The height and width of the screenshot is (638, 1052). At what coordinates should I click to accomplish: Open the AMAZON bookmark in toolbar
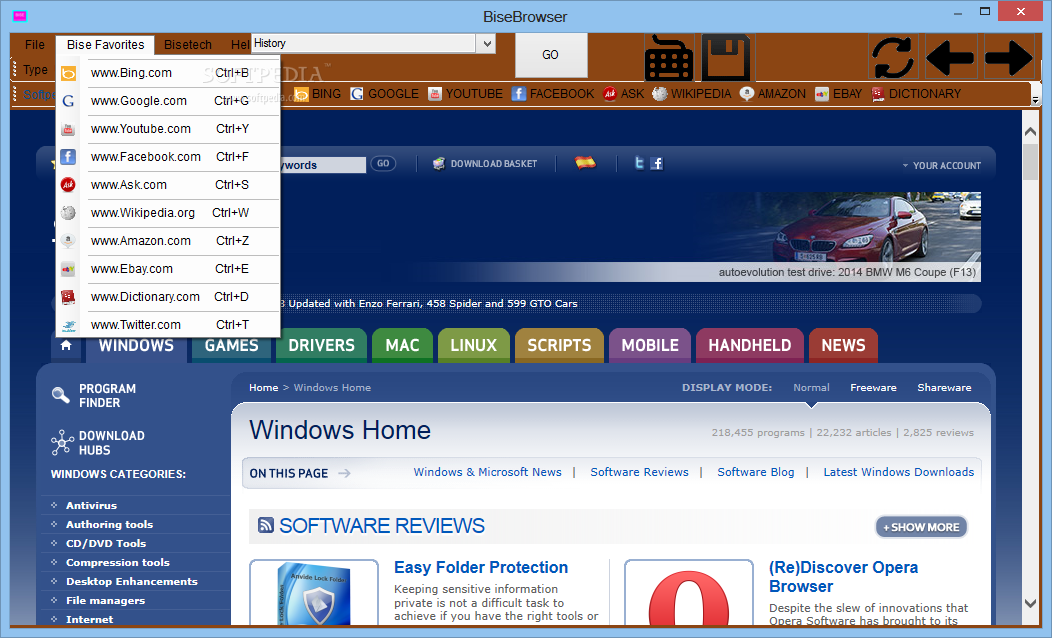pos(773,94)
